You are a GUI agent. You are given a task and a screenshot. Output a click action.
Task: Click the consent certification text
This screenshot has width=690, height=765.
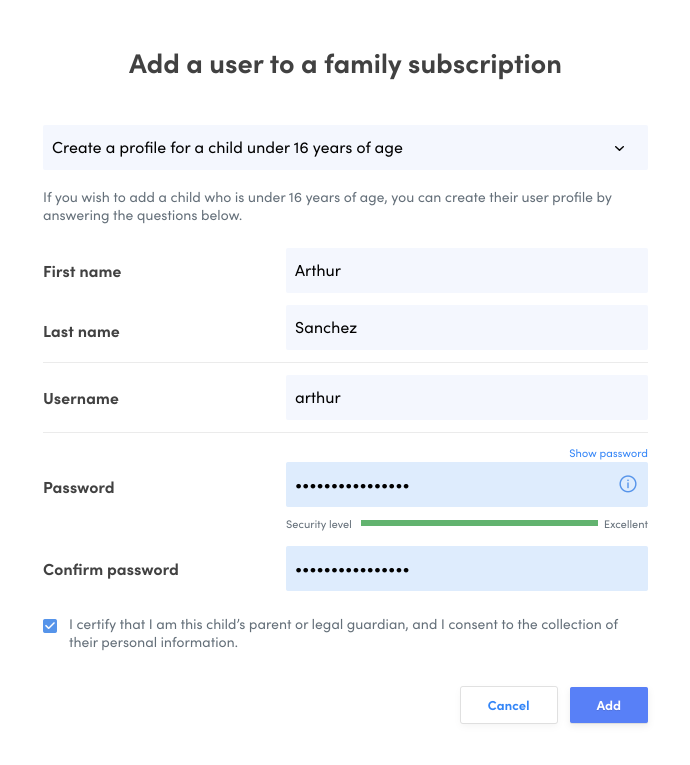point(343,634)
